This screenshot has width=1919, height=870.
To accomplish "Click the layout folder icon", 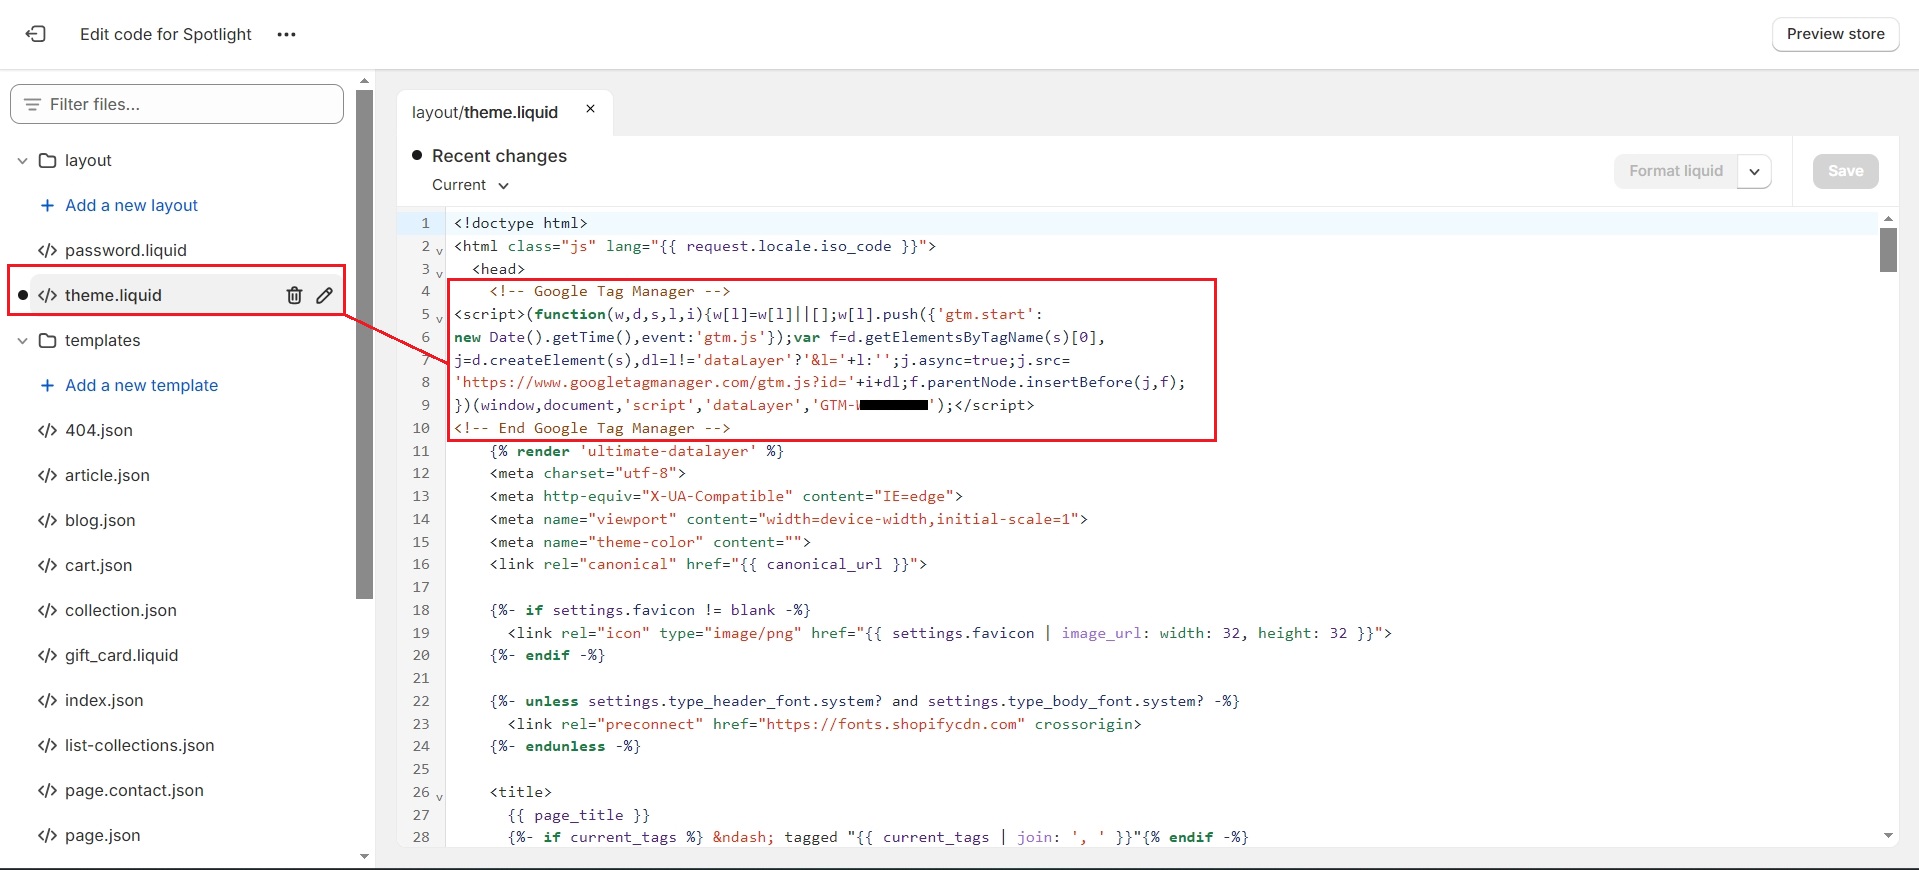I will 47,160.
